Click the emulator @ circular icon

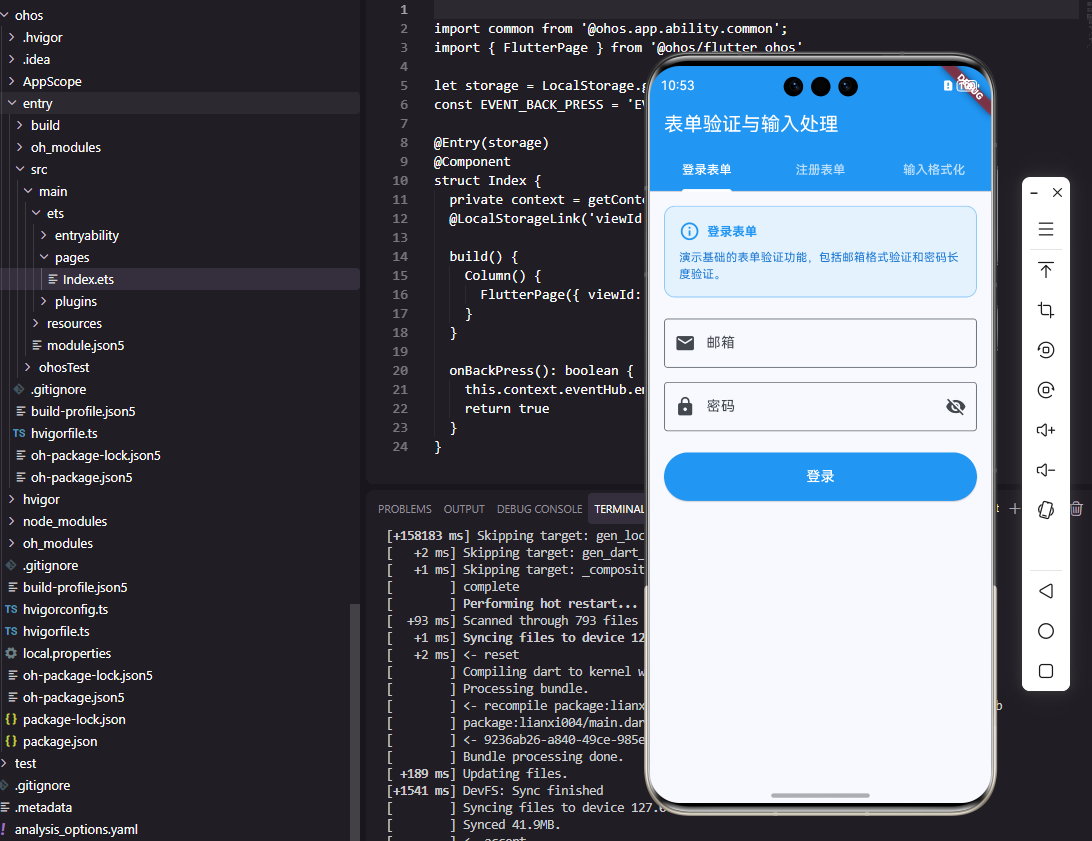(1045, 390)
